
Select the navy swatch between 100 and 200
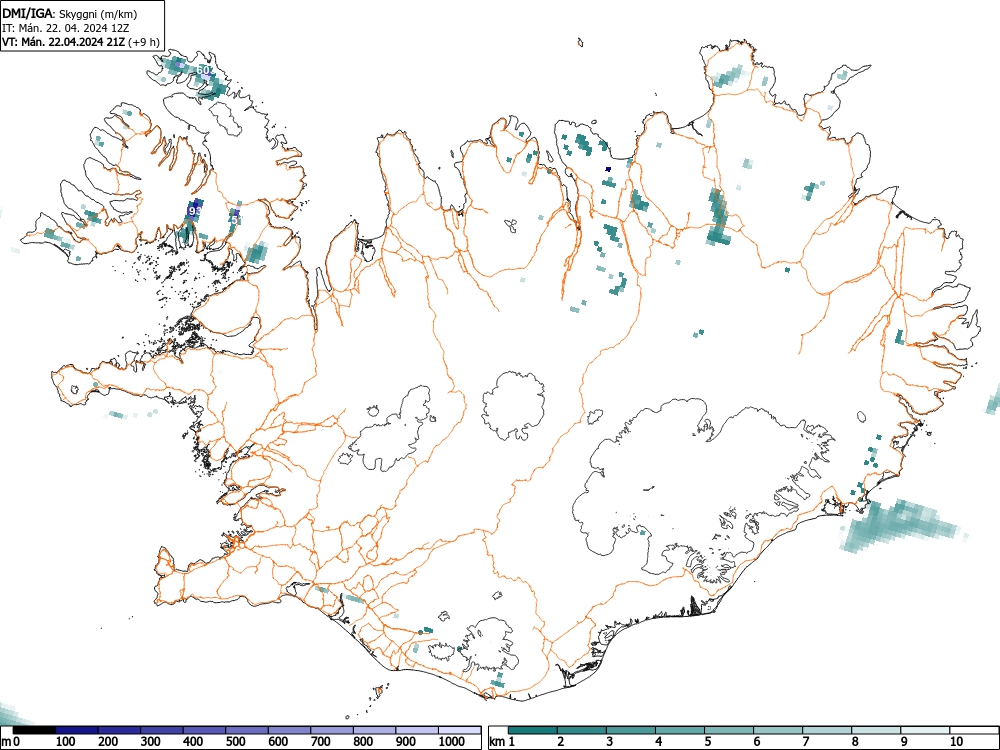(77, 730)
